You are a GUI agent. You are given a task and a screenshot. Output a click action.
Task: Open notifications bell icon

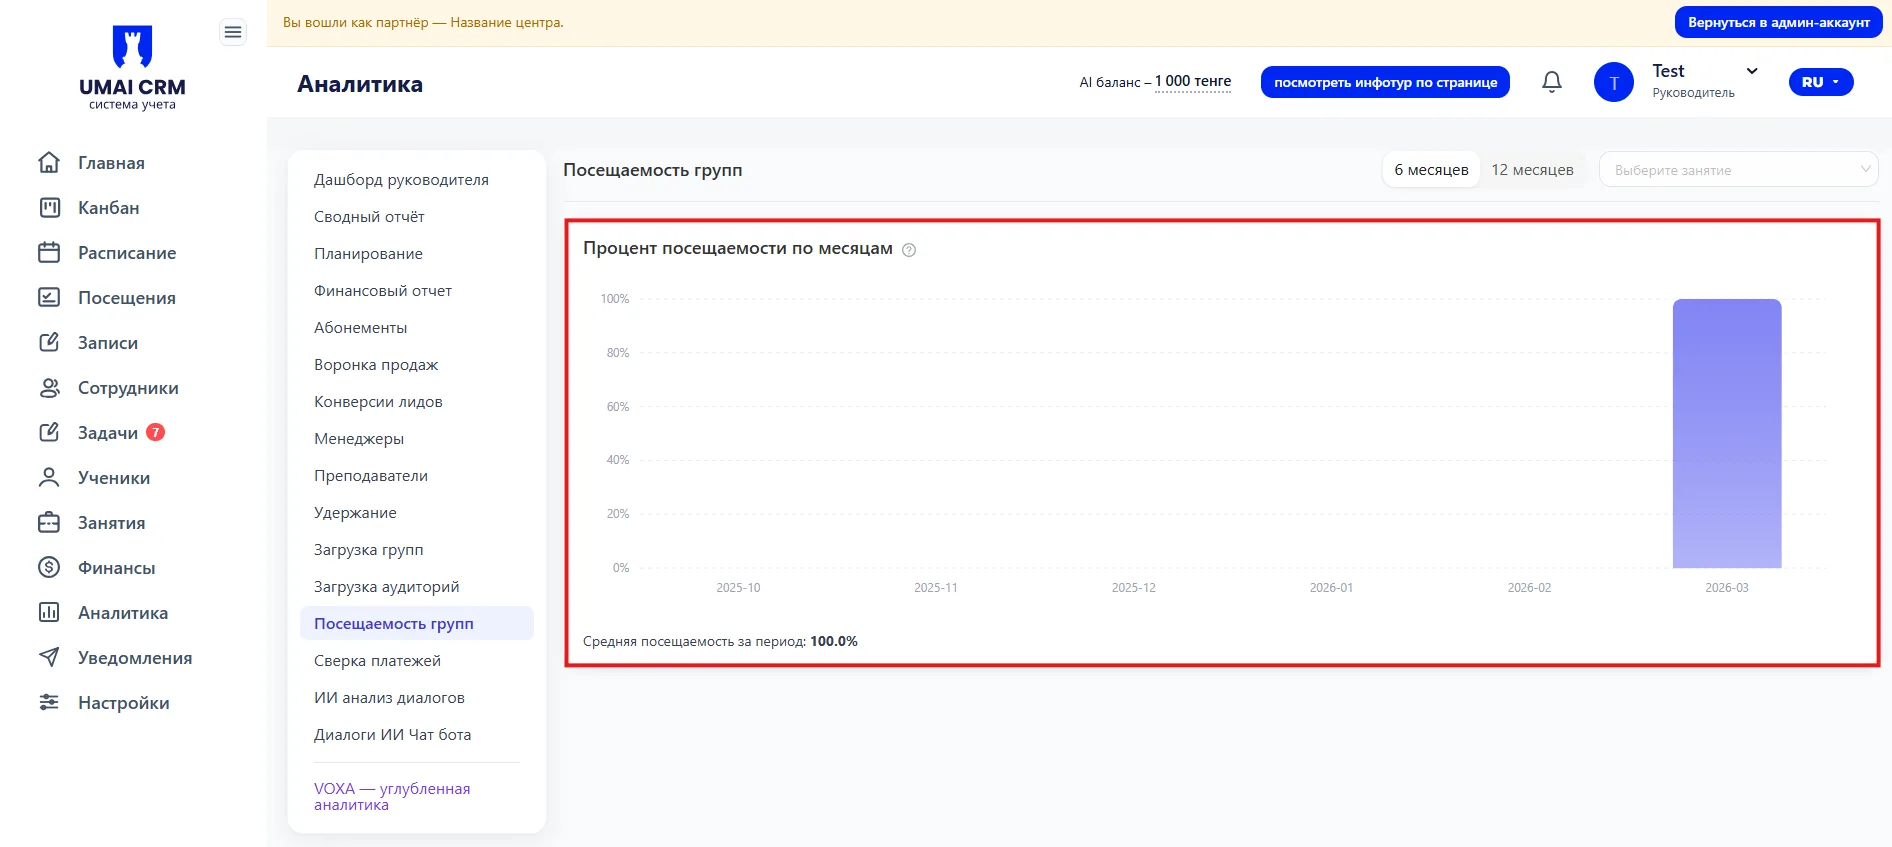click(1552, 82)
